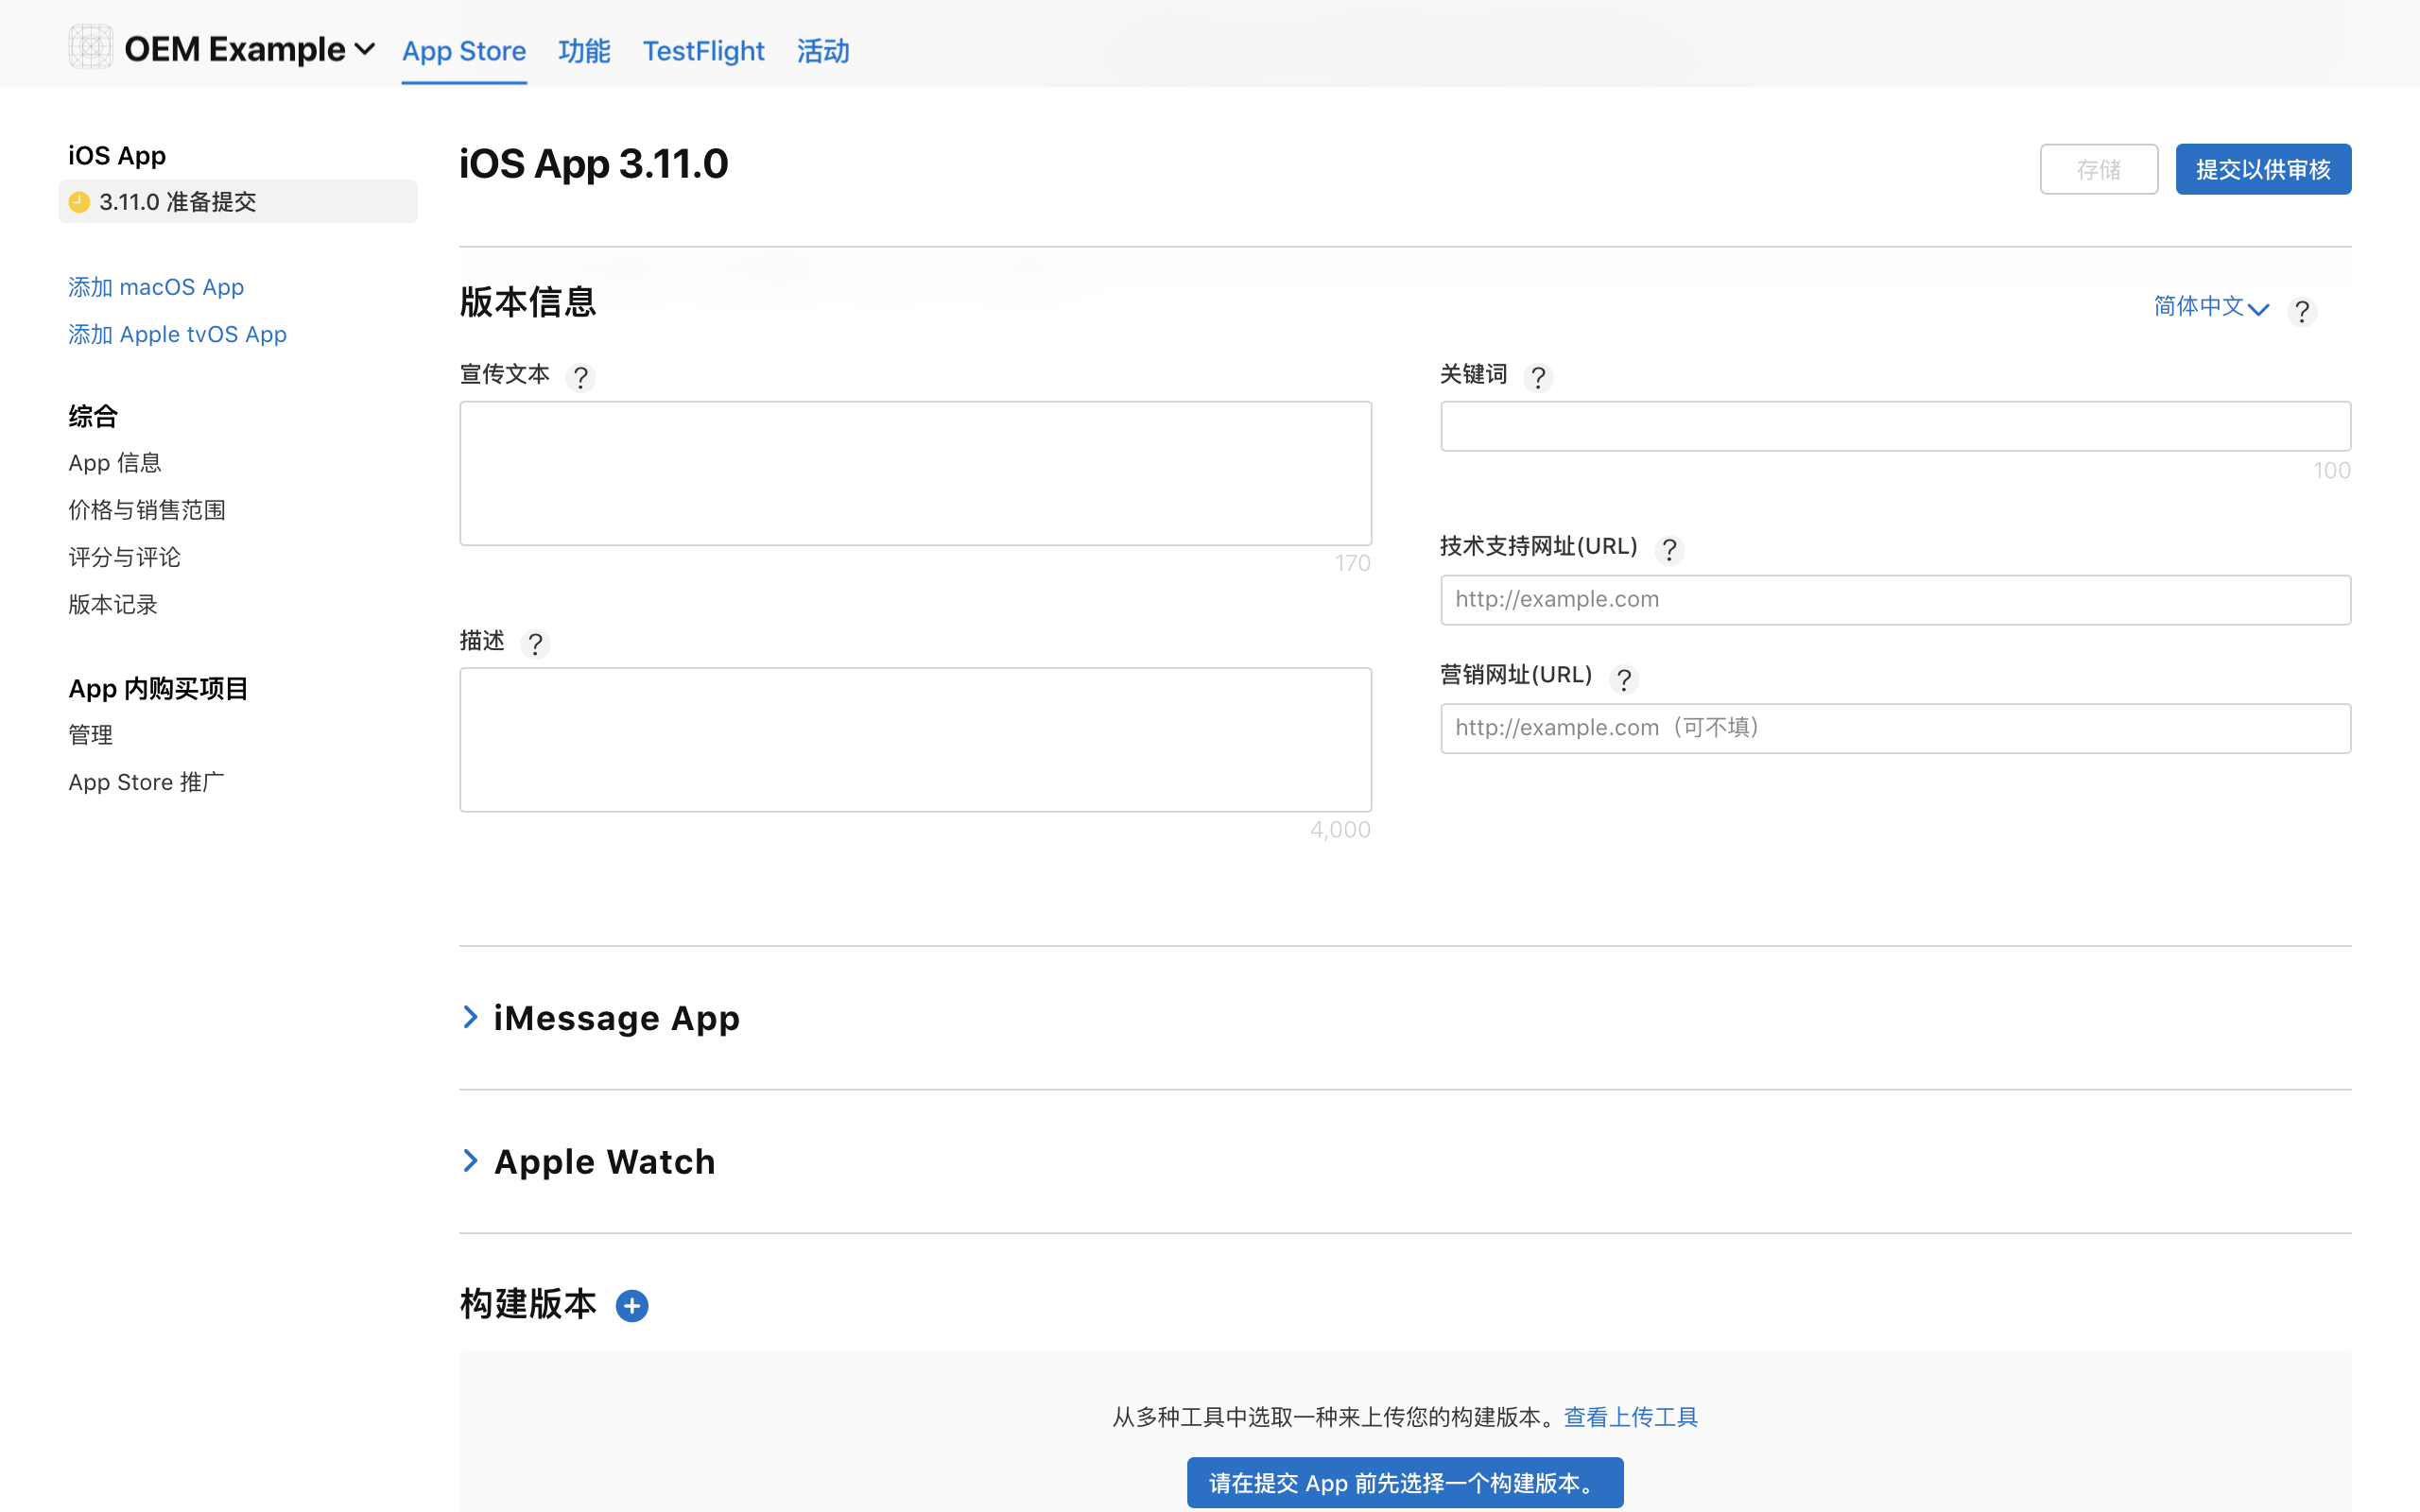Click the help icon beside 技术支持网址(URL)
This screenshot has height=1512, width=2420.
[x=1669, y=550]
